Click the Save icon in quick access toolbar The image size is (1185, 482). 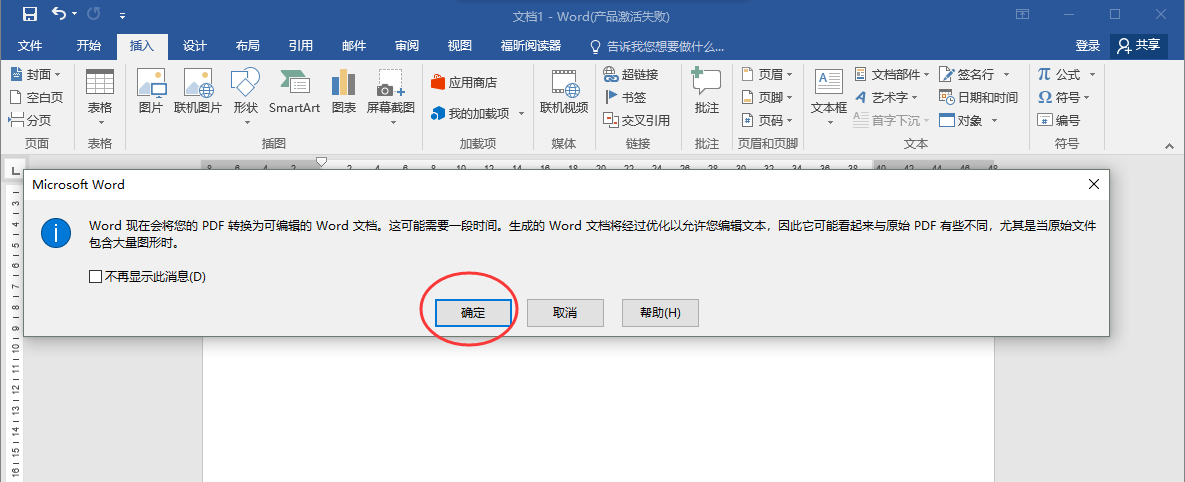[x=29, y=14]
